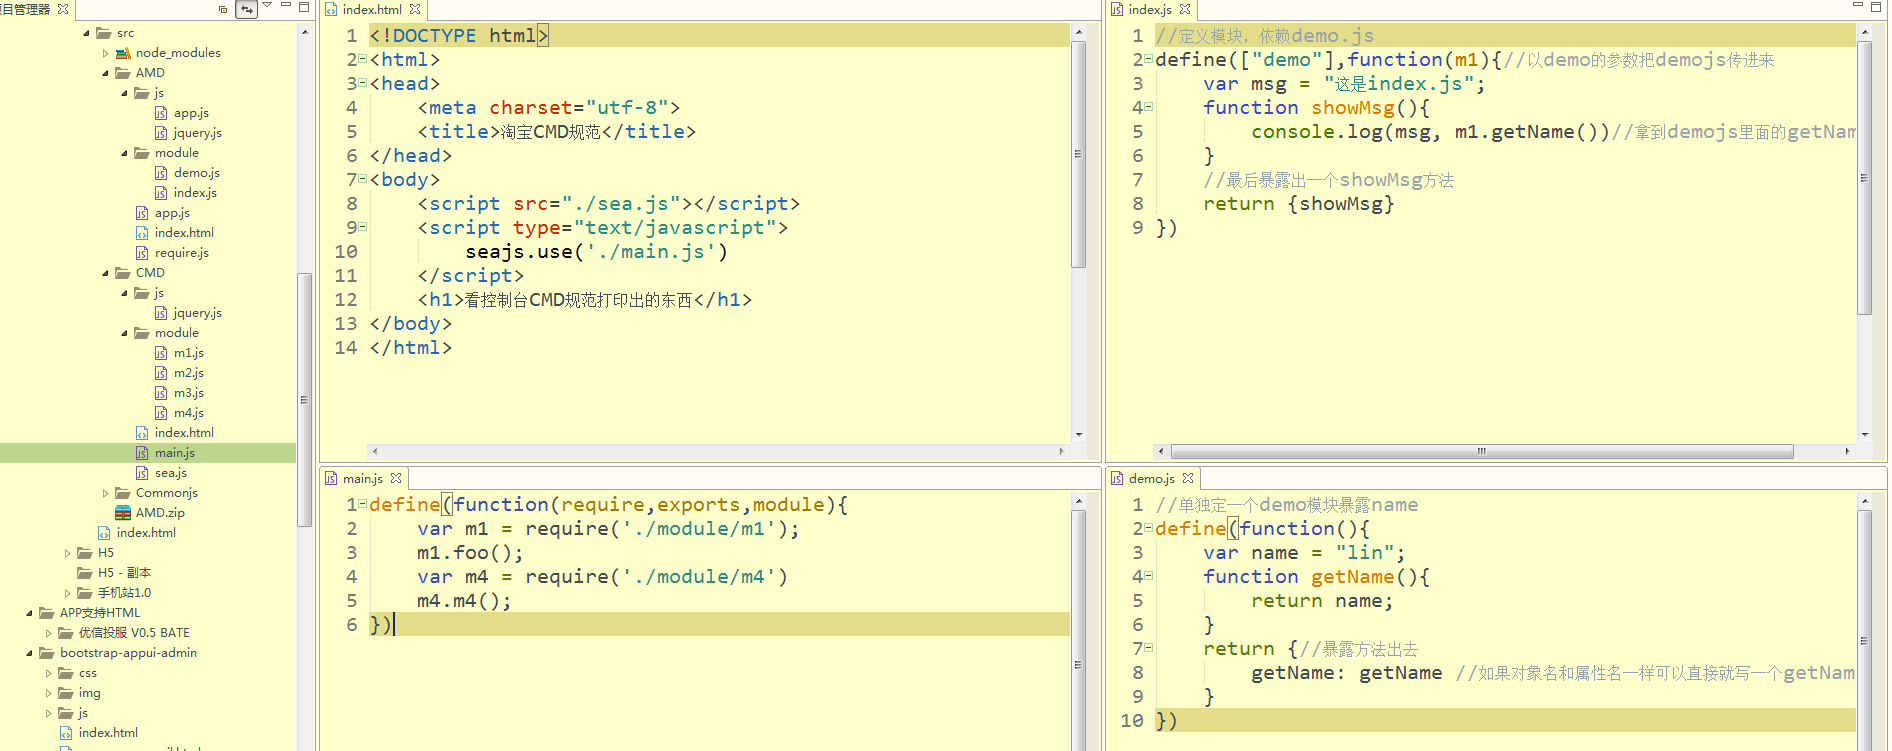
Task: Minimize the index.js editor pane
Action: 1858,6
